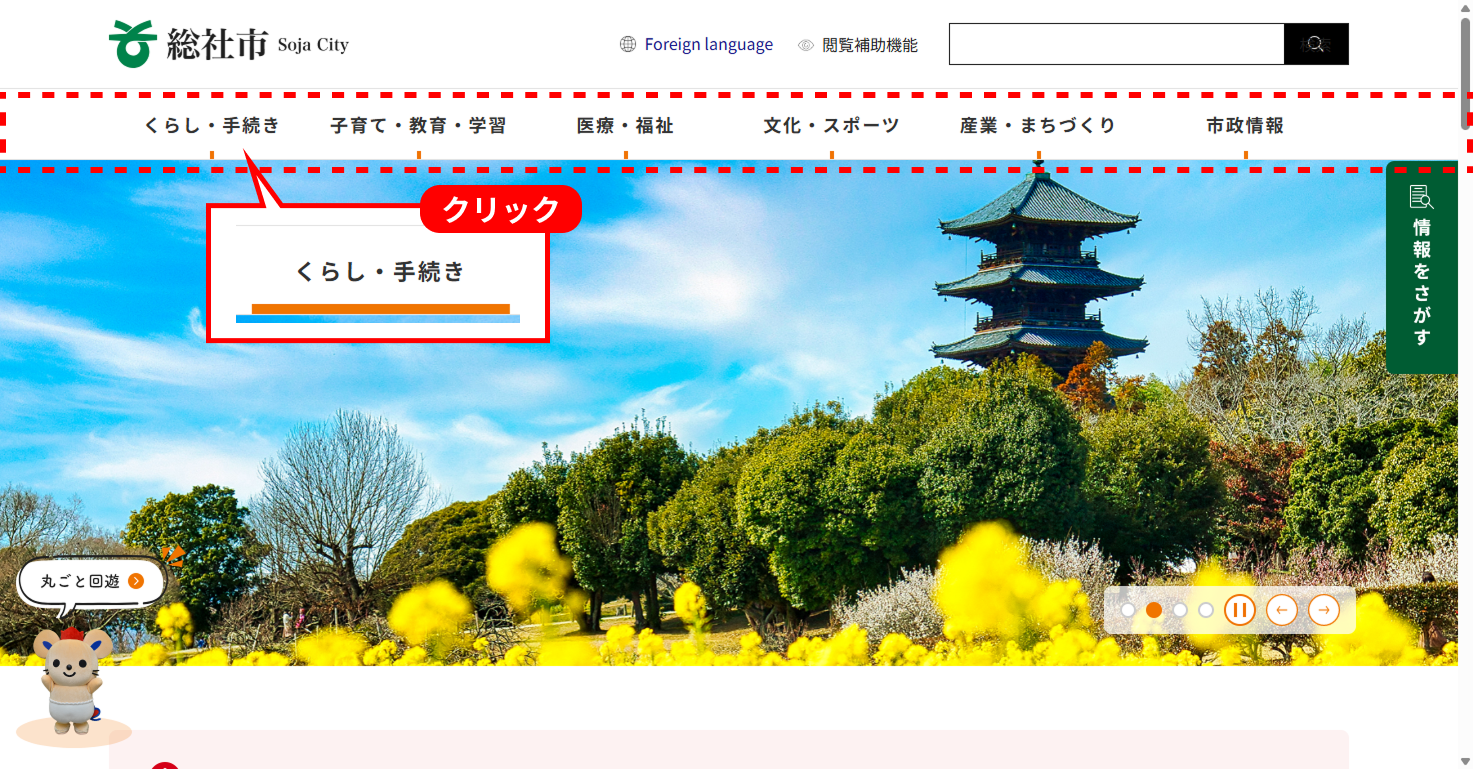Image resolution: width=1473 pixels, height=769 pixels.
Task: Expand the 子育て・教育・学習 menu
Action: (x=418, y=126)
